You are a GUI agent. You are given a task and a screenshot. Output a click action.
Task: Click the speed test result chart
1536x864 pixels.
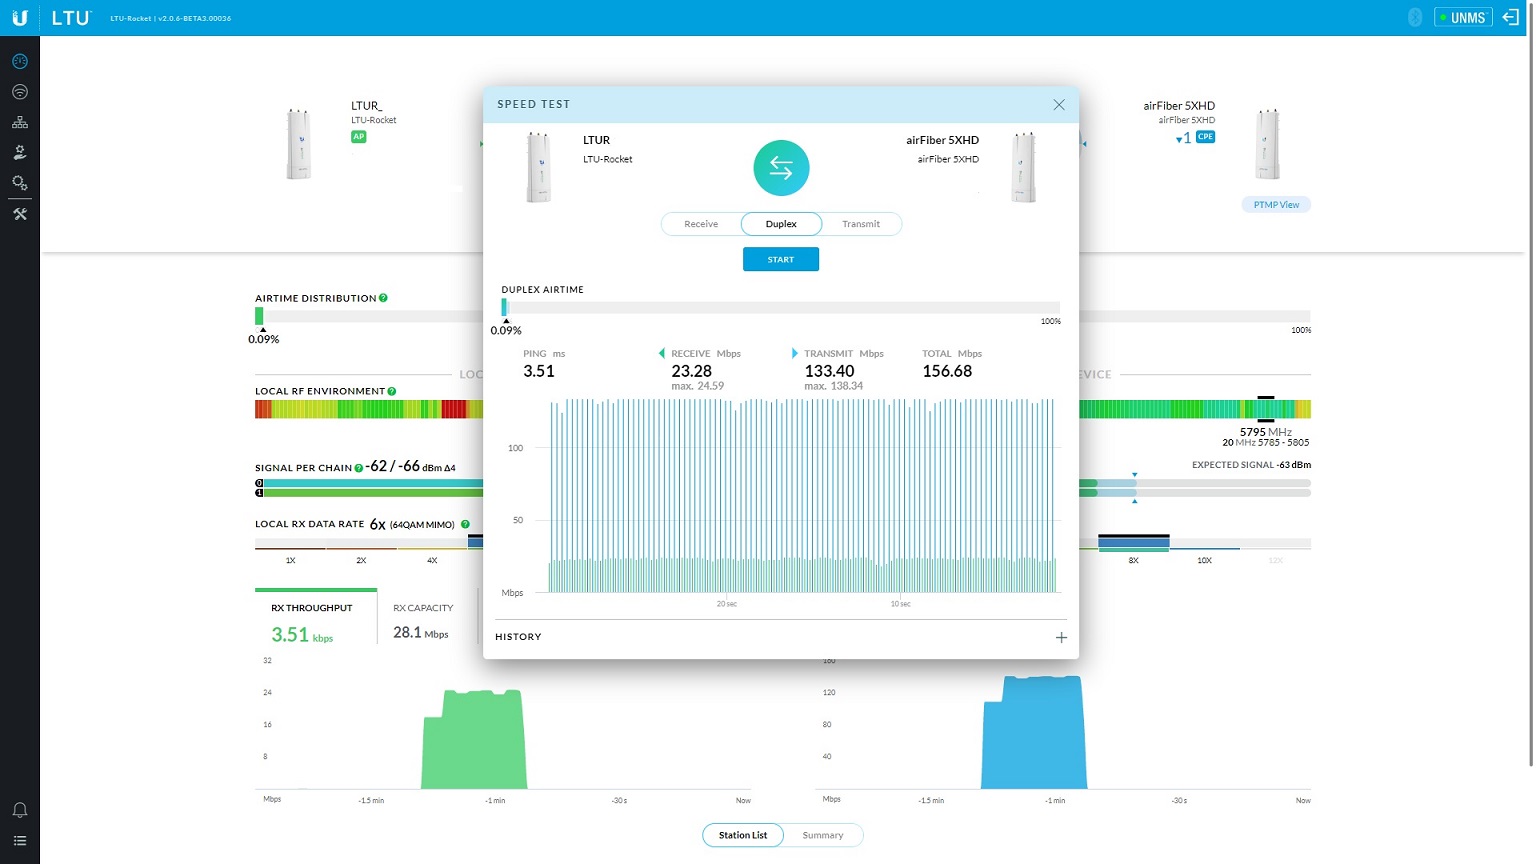[802, 495]
